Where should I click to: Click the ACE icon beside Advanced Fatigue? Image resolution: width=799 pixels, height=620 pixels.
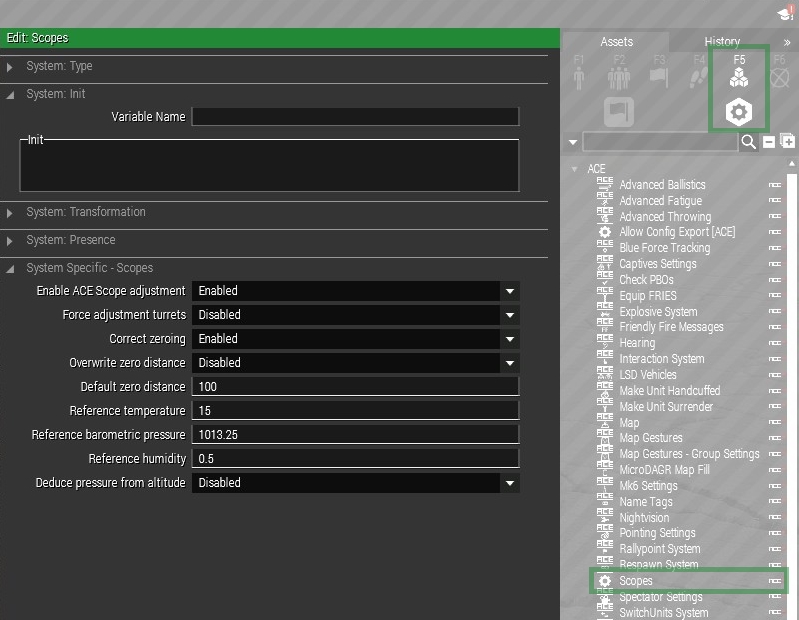[605, 200]
